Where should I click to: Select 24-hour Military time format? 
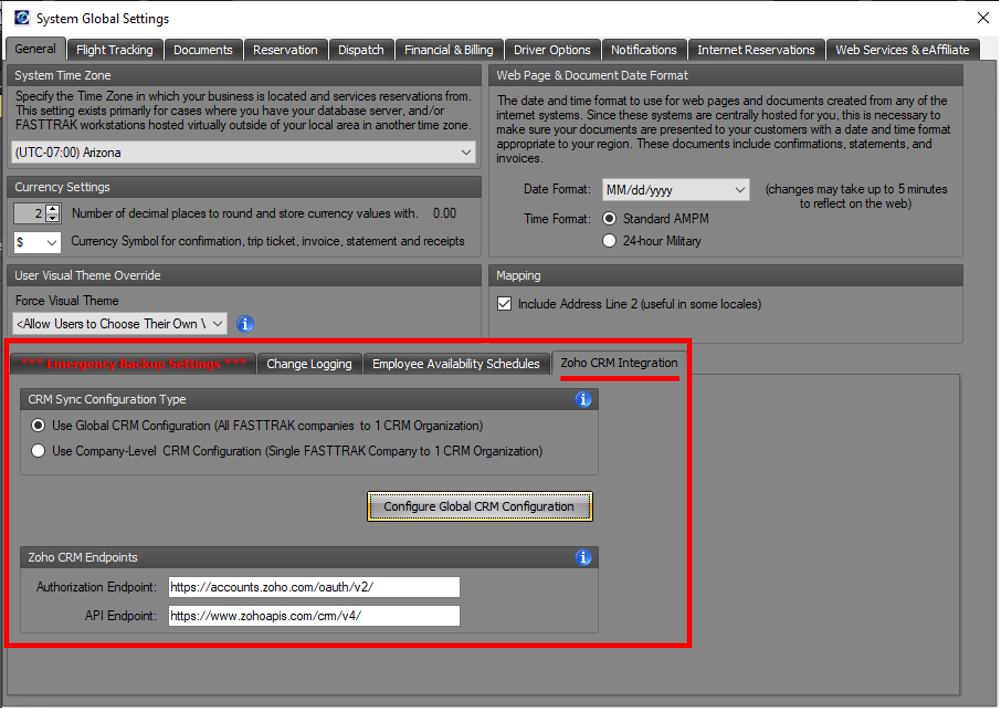[x=609, y=241]
